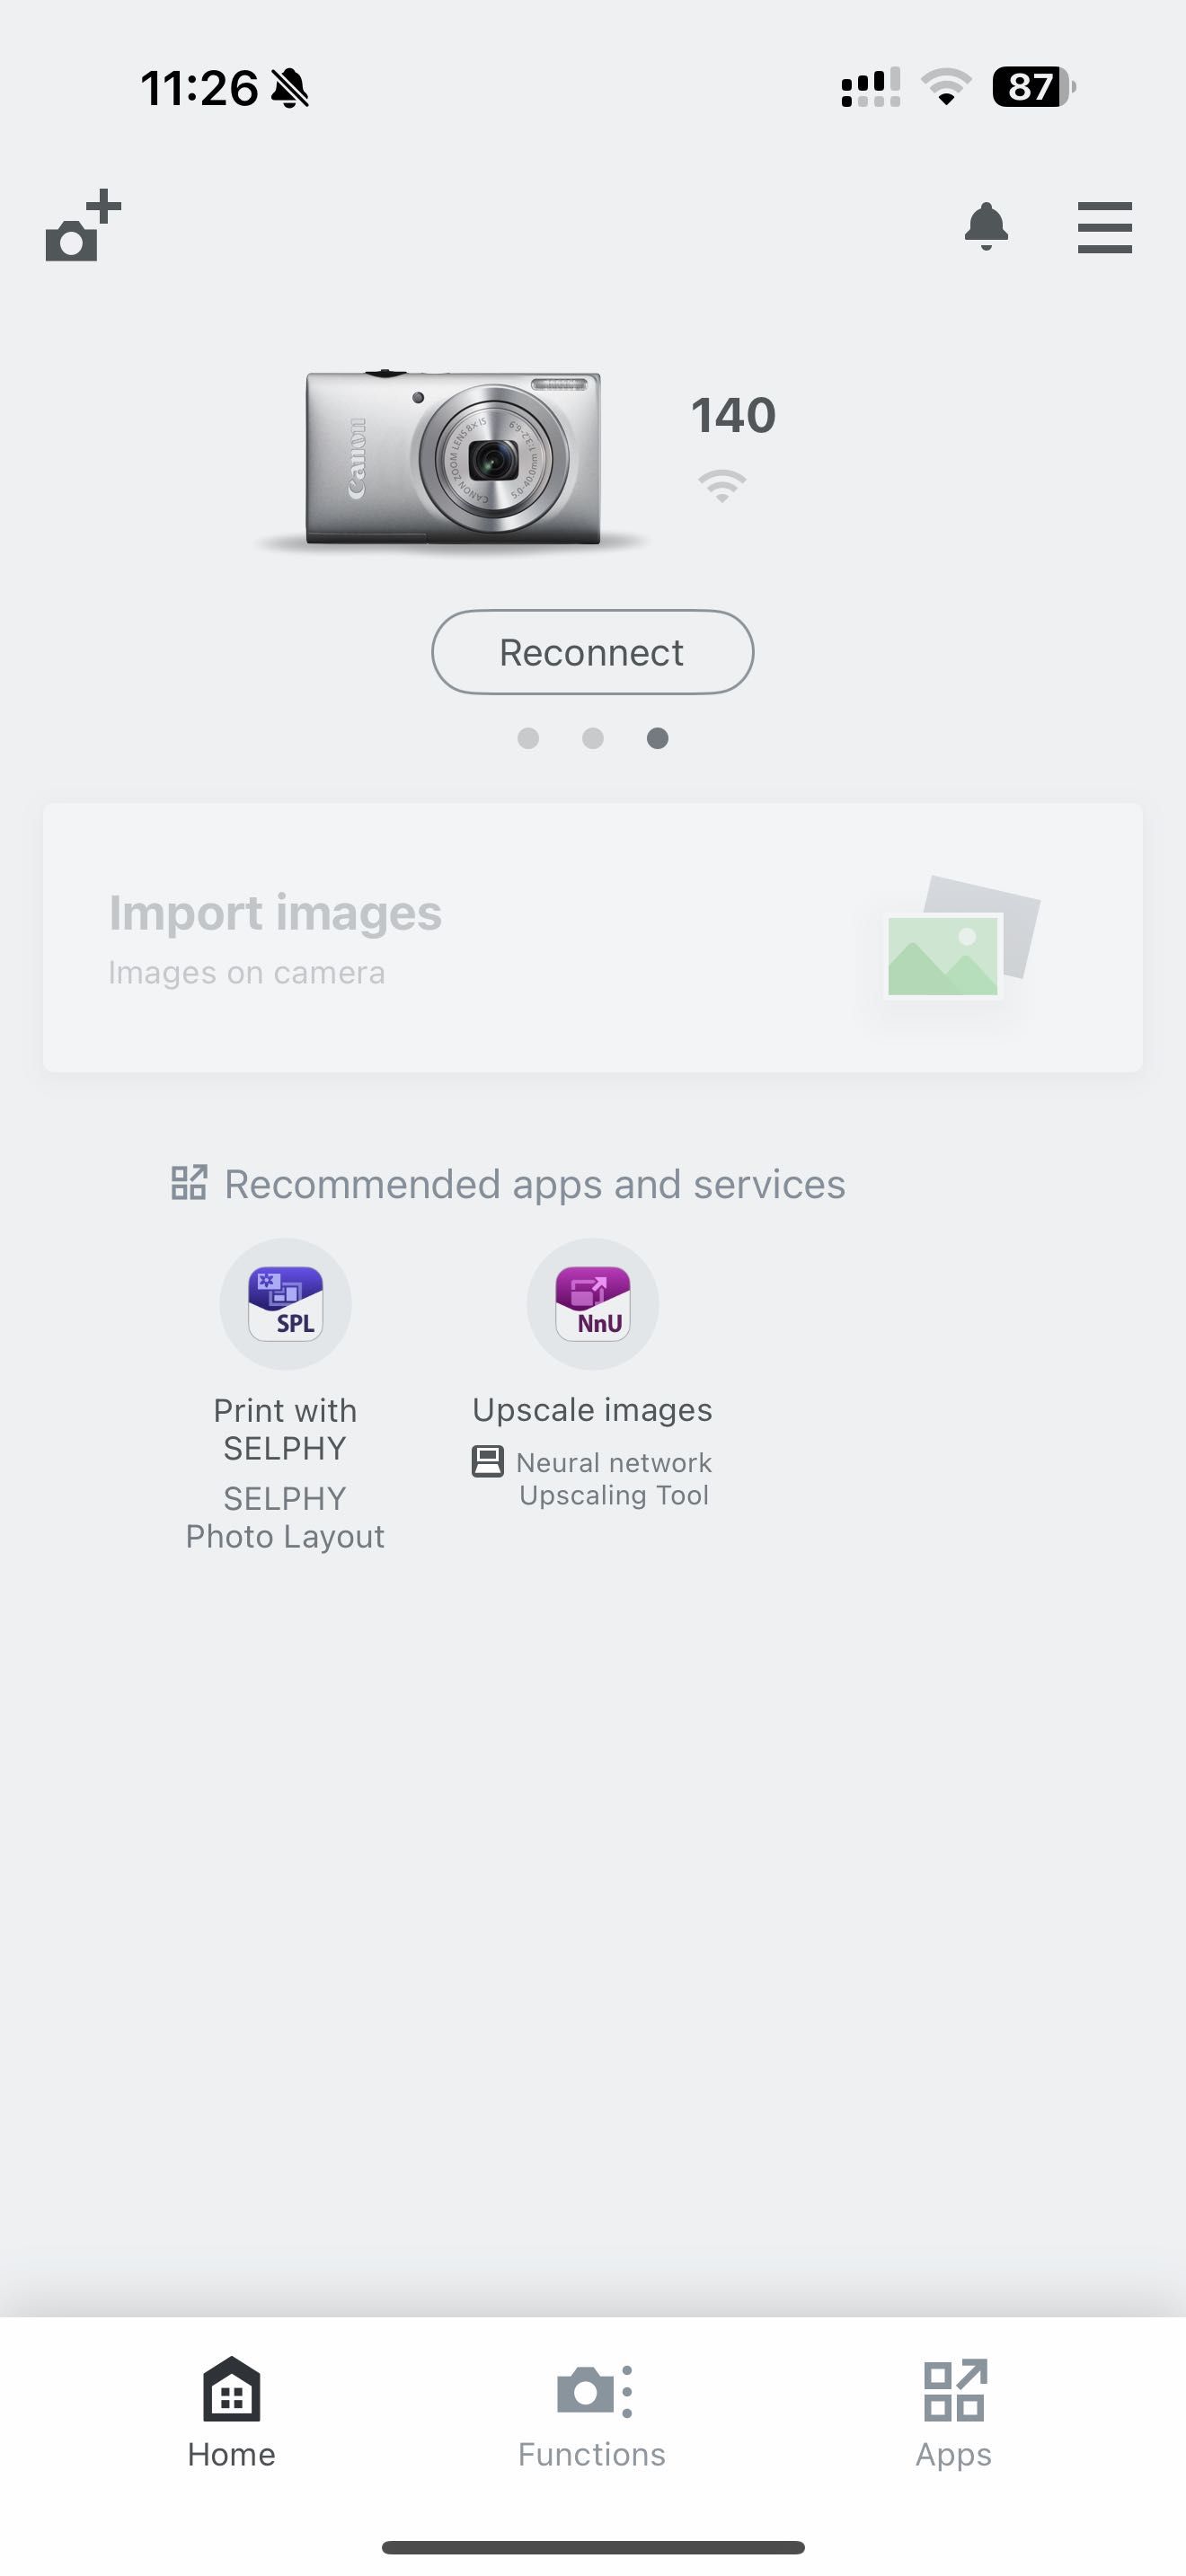The image size is (1186, 2576).
Task: Open the hamburger menu
Action: (x=1104, y=227)
